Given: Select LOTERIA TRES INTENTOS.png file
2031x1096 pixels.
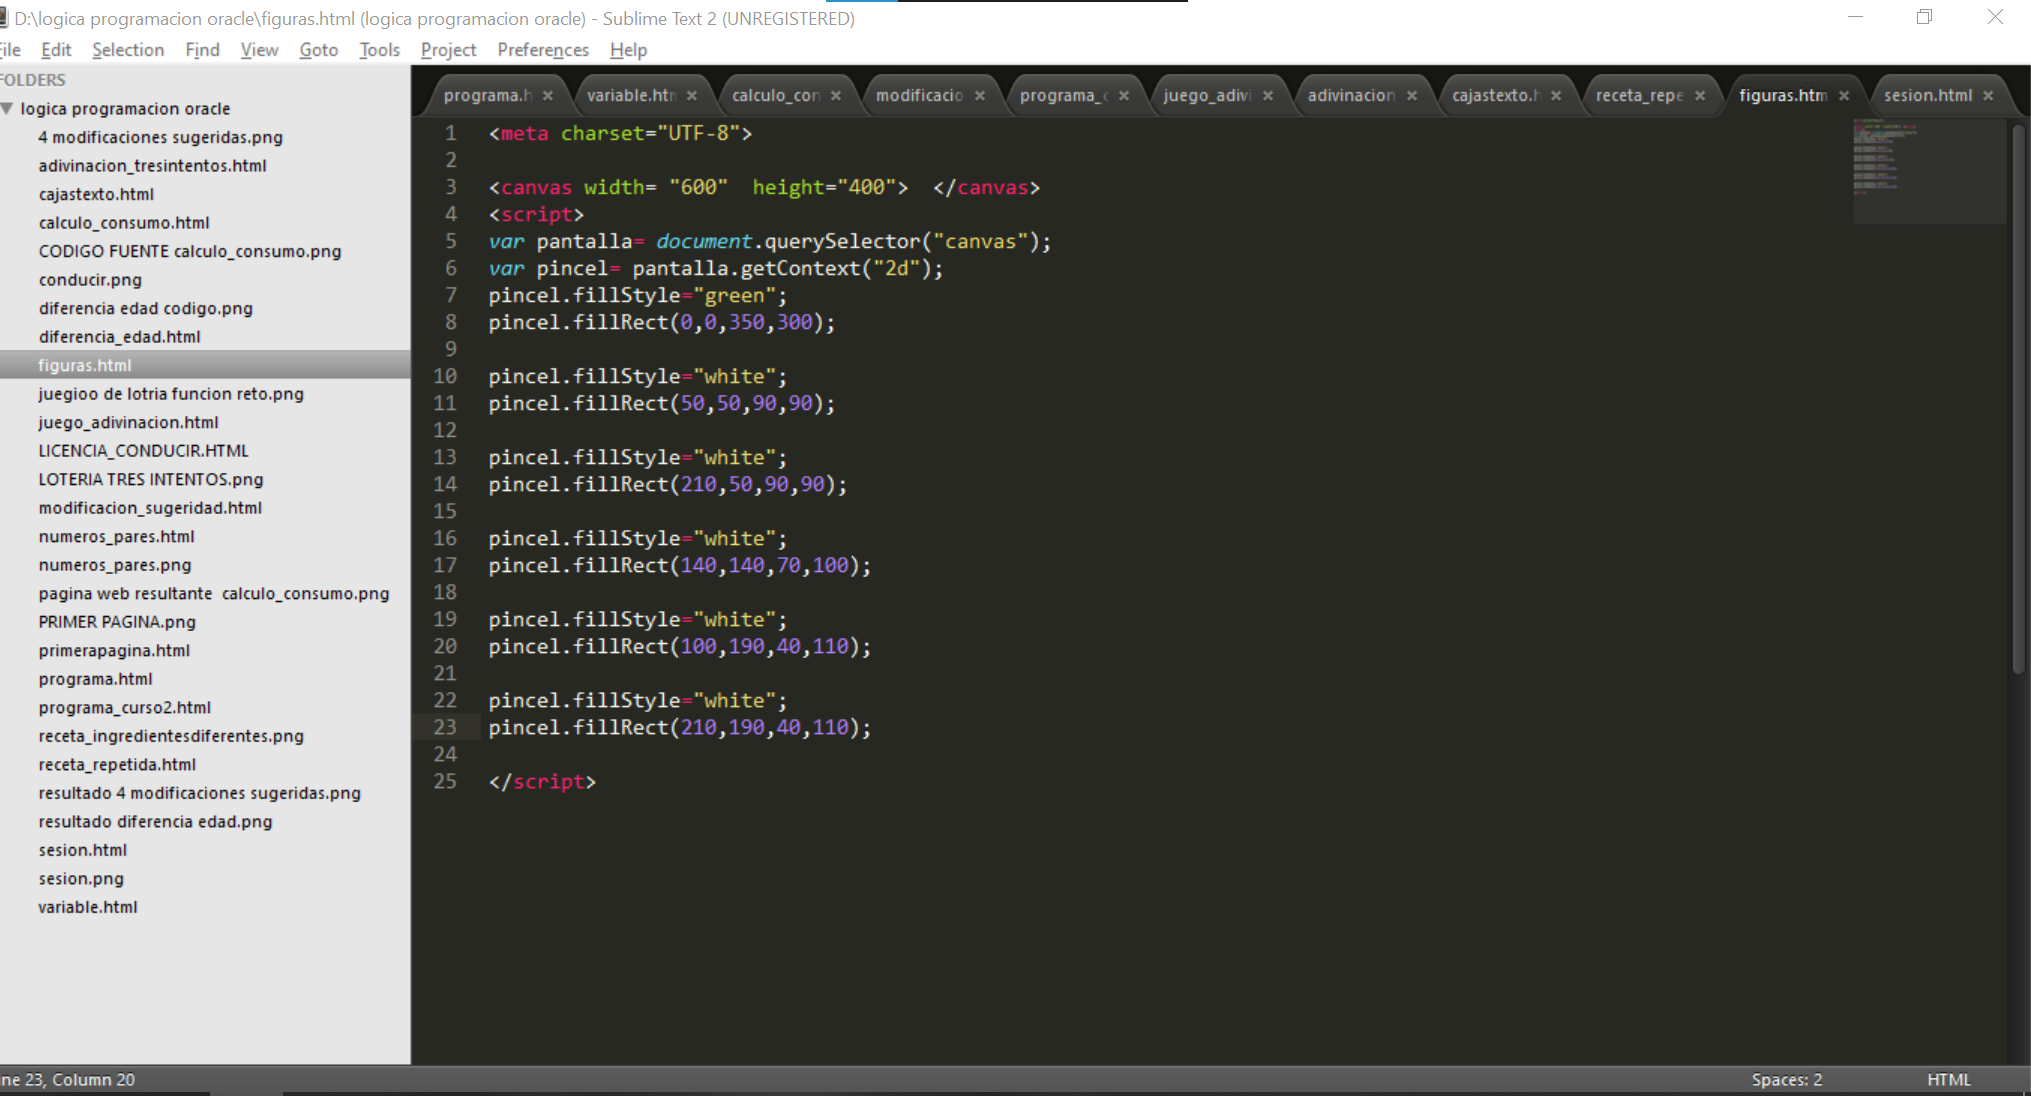Looking at the screenshot, I should [151, 479].
